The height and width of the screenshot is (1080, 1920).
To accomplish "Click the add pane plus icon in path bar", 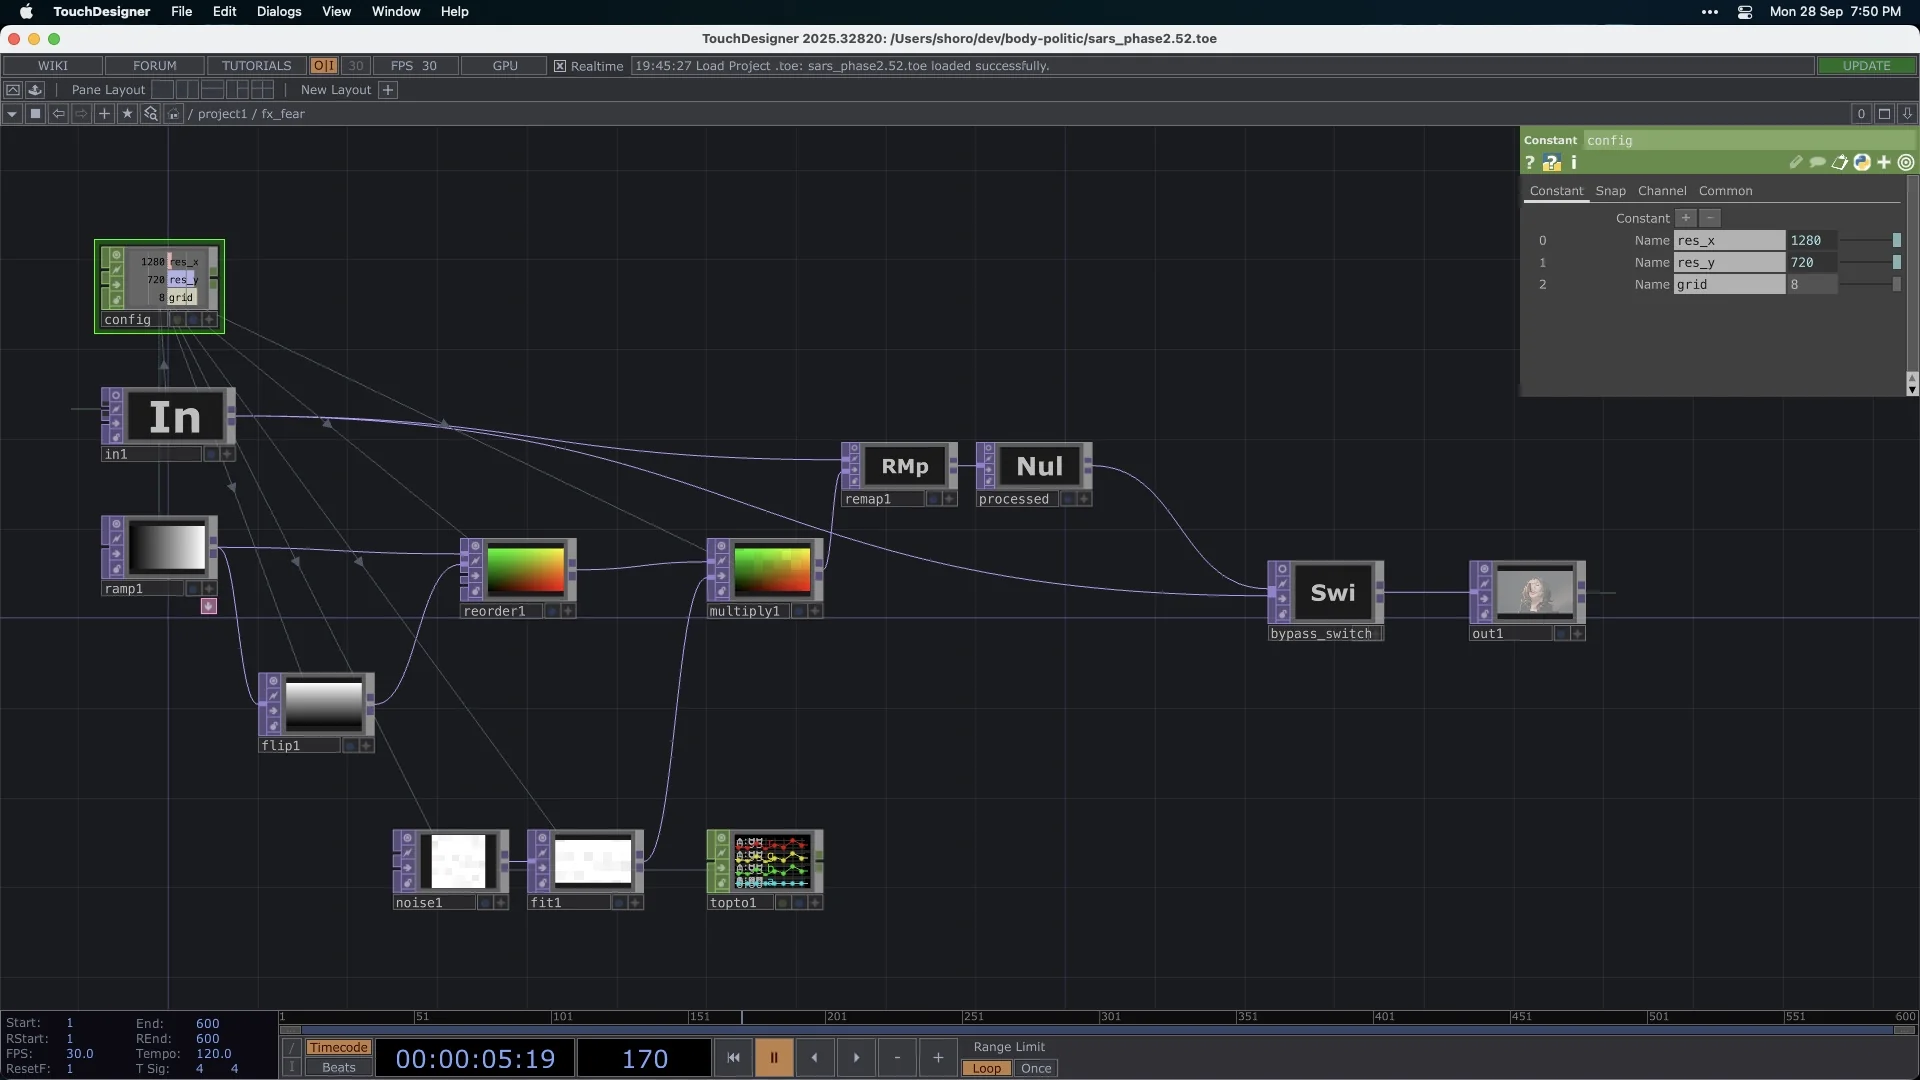I will [104, 114].
